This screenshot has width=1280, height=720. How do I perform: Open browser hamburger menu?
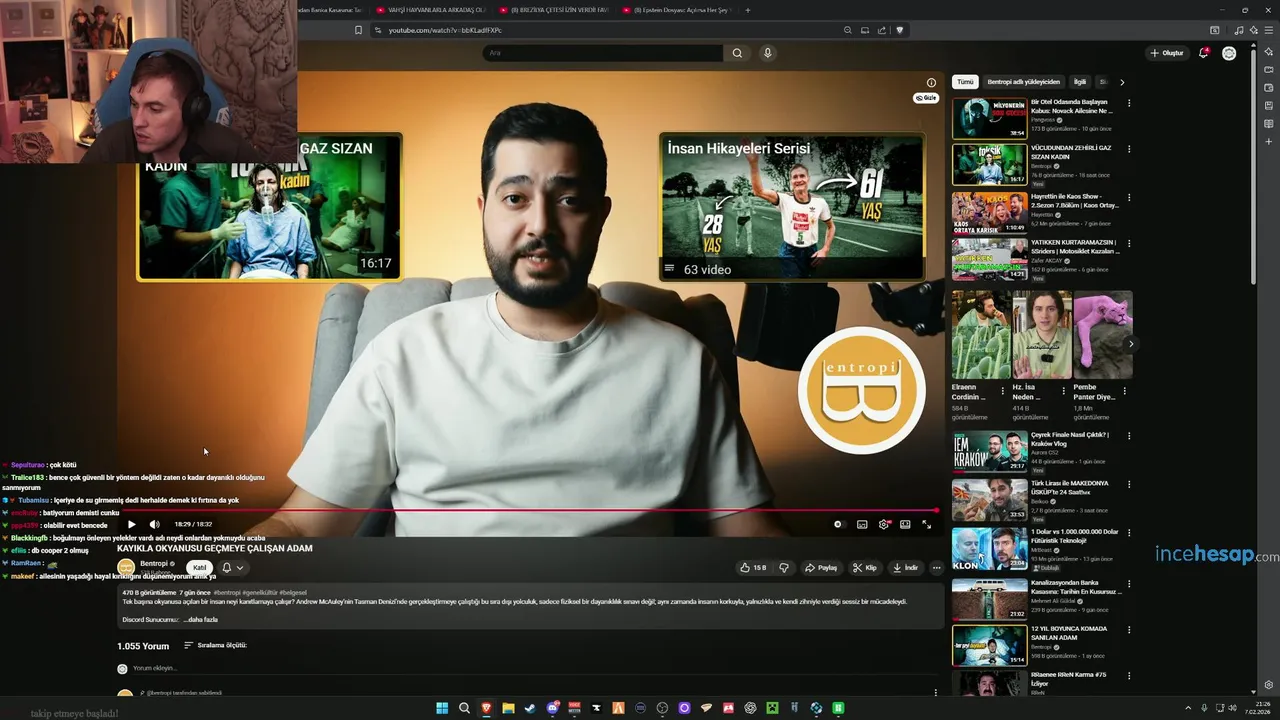point(1268,30)
